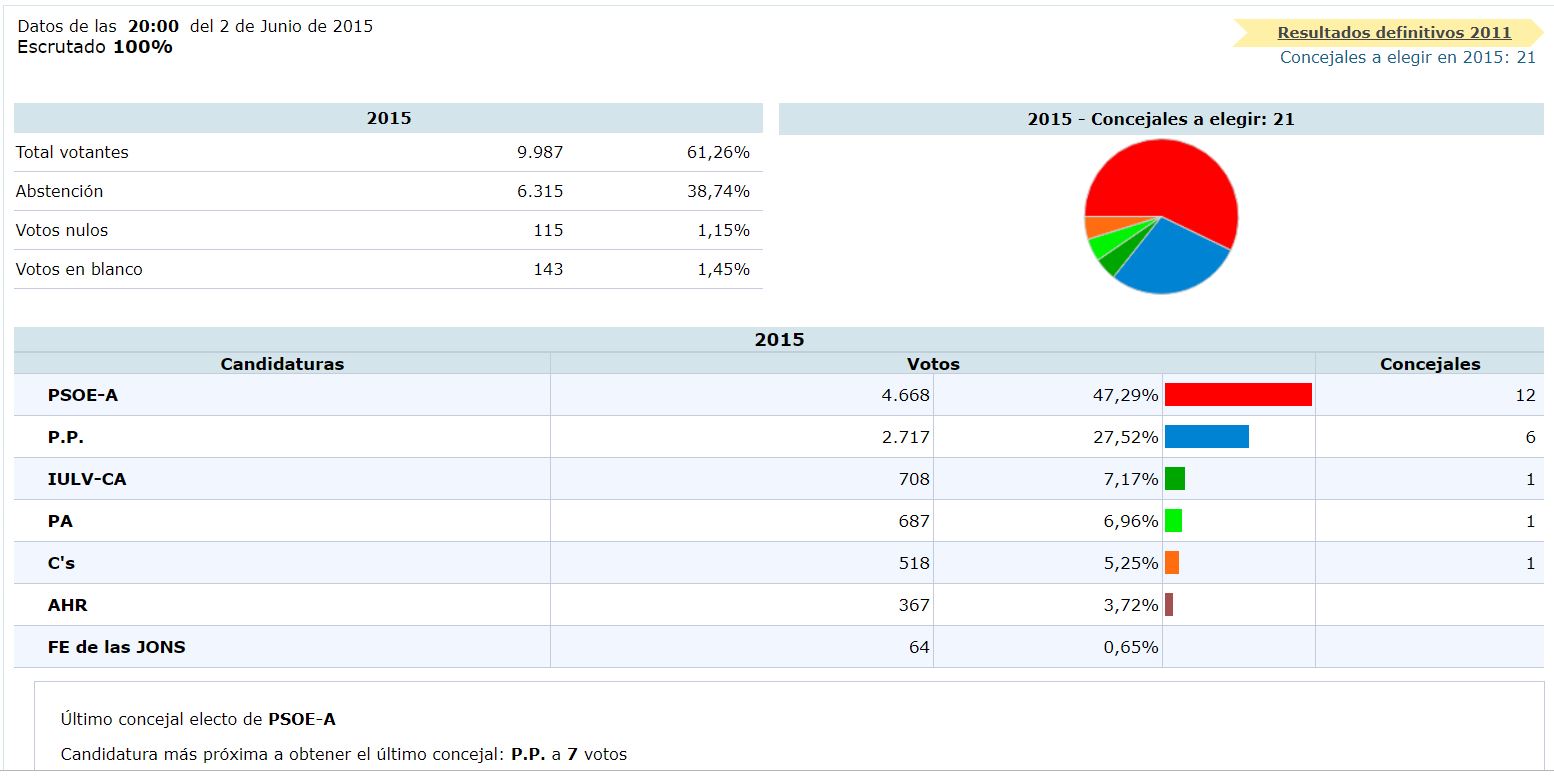Click the brown AHR vote bar
The height and width of the screenshot is (776, 1554).
point(1168,605)
